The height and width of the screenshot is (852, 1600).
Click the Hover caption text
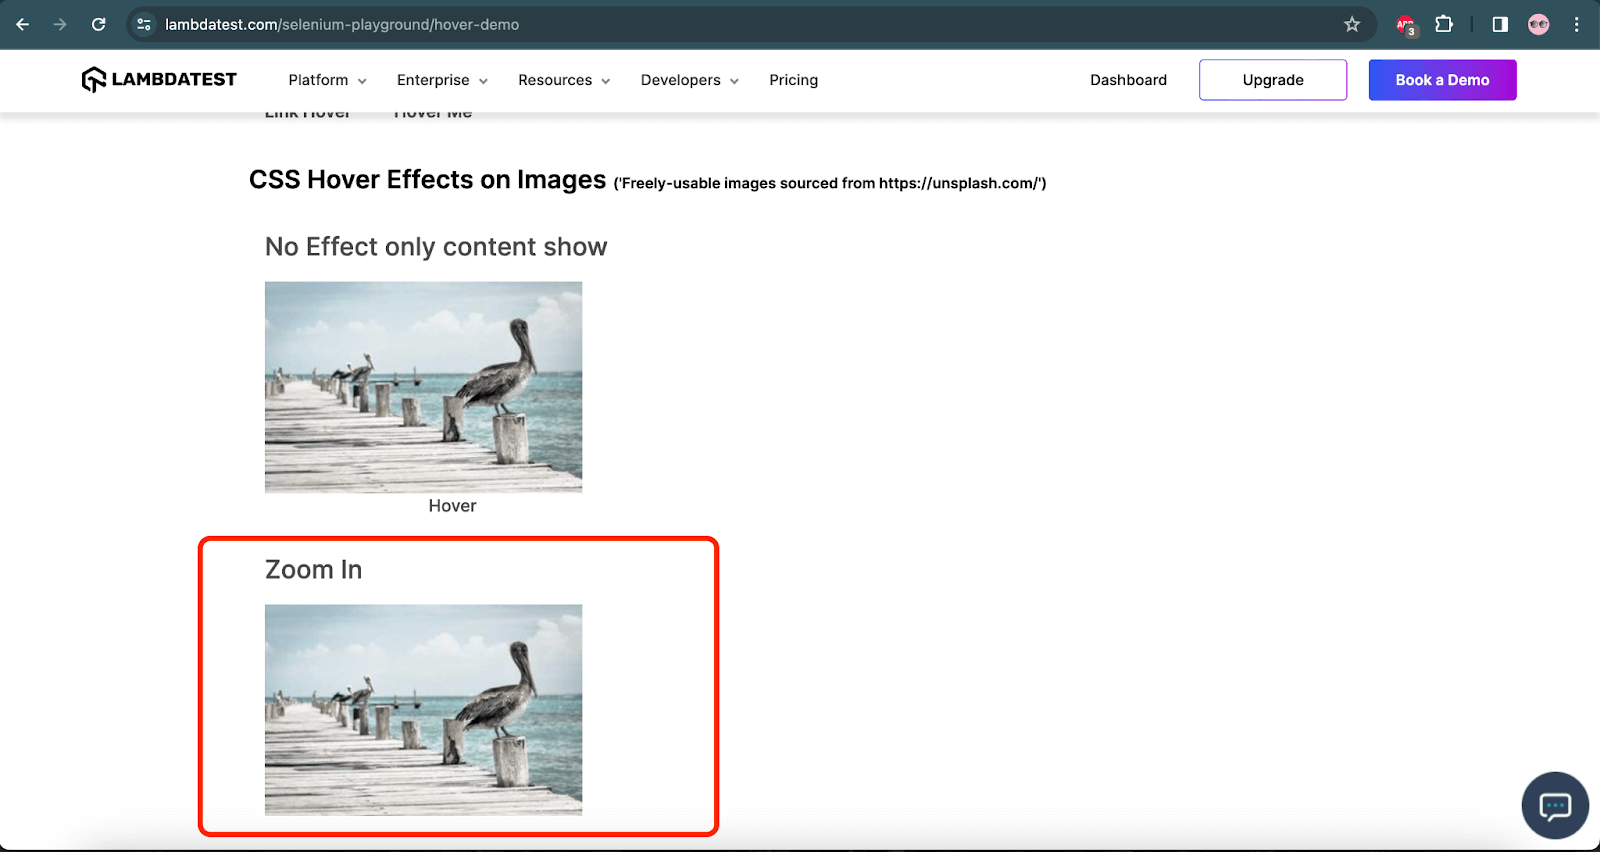[452, 506]
